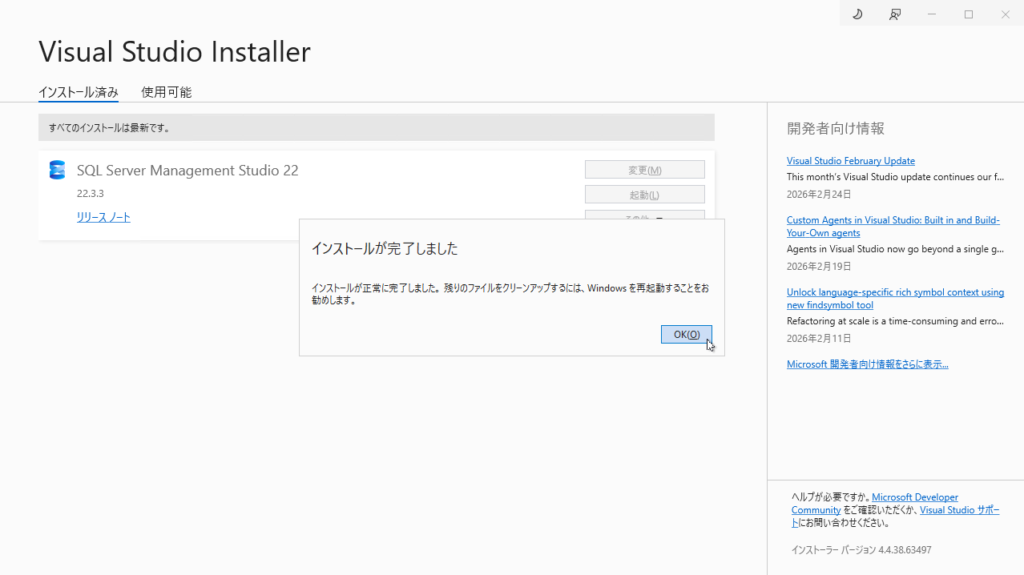Click the 変更(M) button
This screenshot has height=575, width=1024.
click(x=644, y=170)
